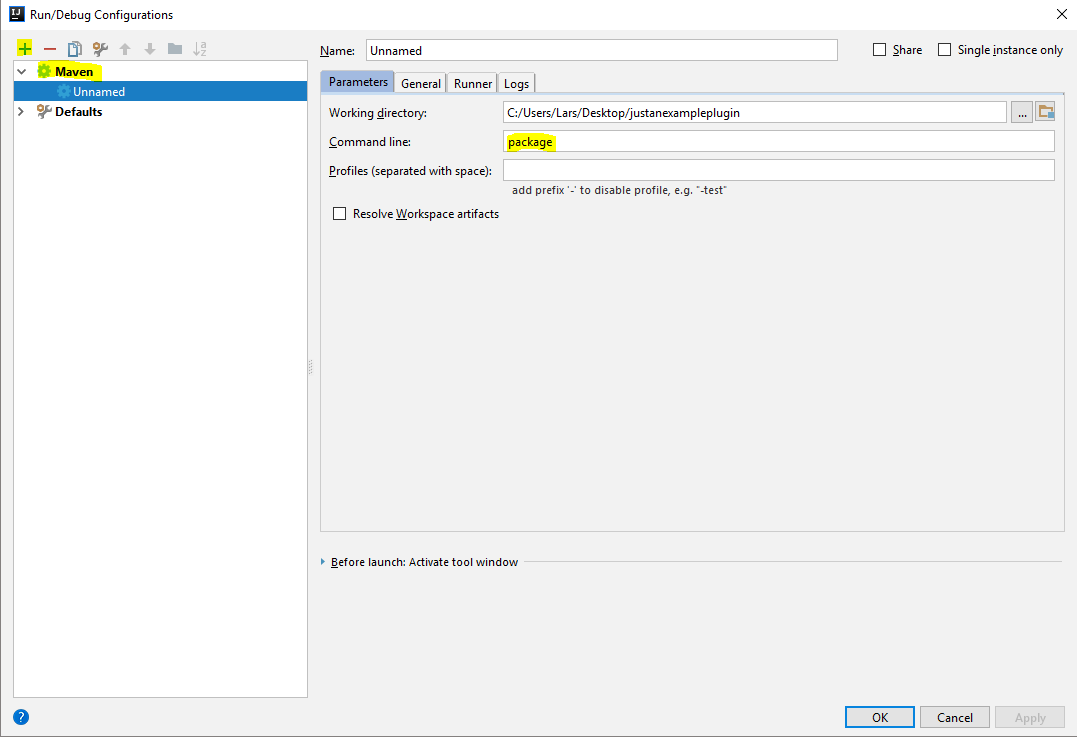Move configuration down in the list
1077x737 pixels.
tap(148, 48)
